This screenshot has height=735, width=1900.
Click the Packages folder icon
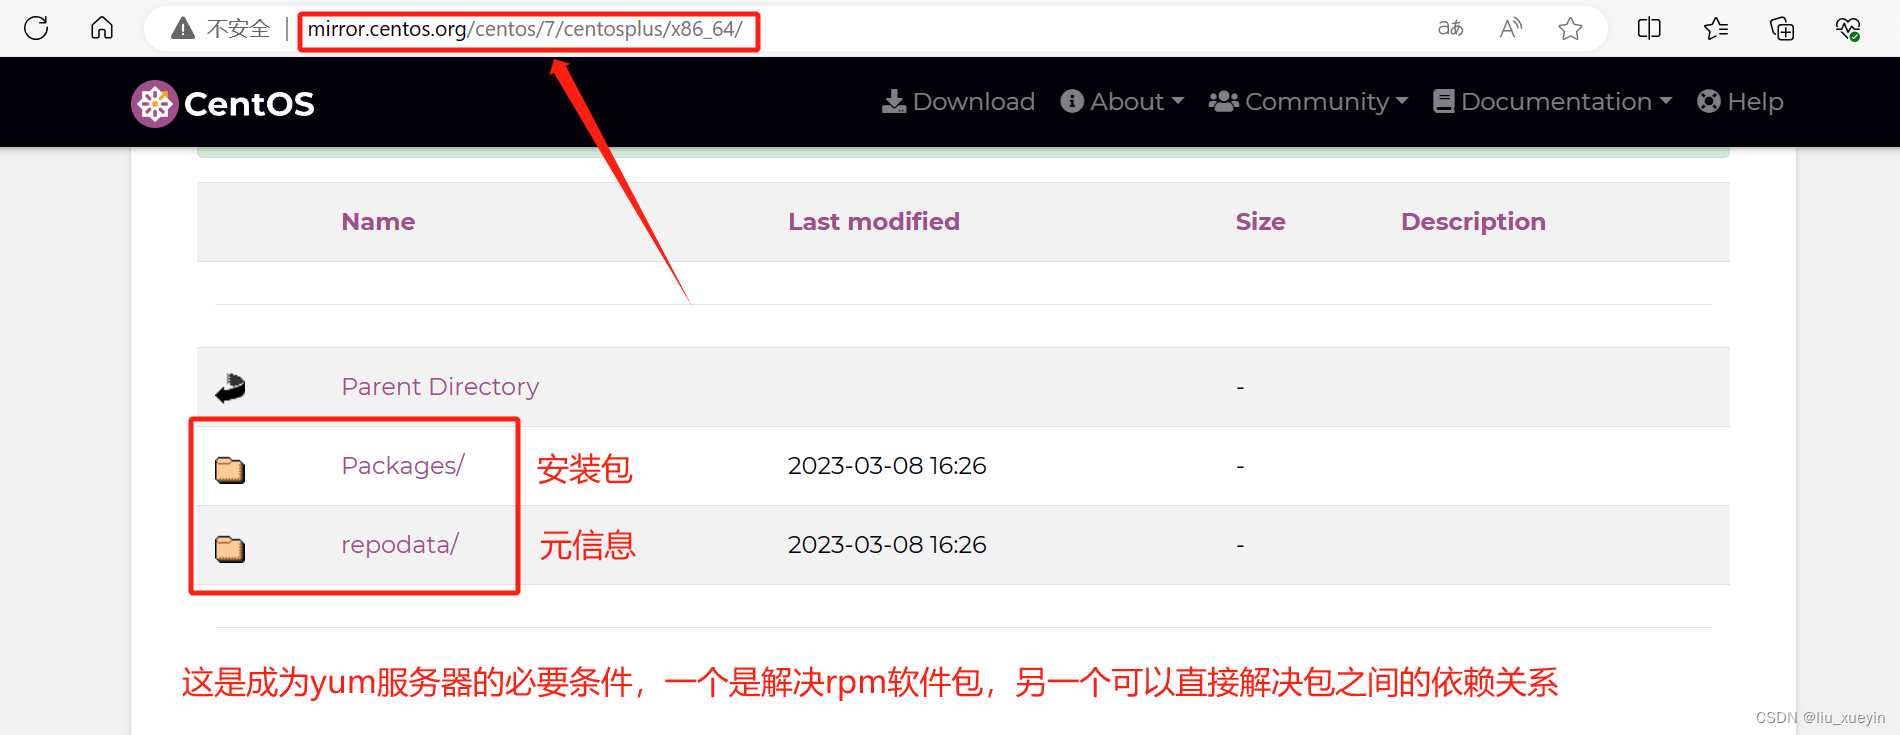click(x=230, y=469)
